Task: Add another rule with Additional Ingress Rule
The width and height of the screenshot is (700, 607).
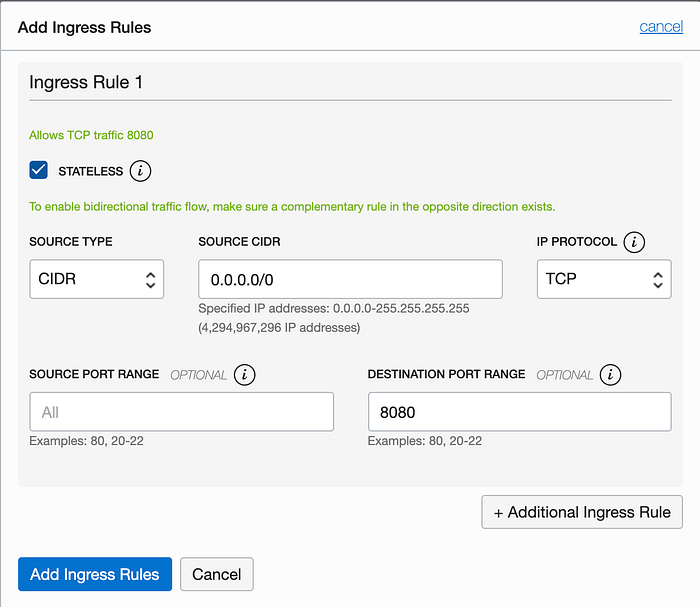Action: click(x=582, y=512)
